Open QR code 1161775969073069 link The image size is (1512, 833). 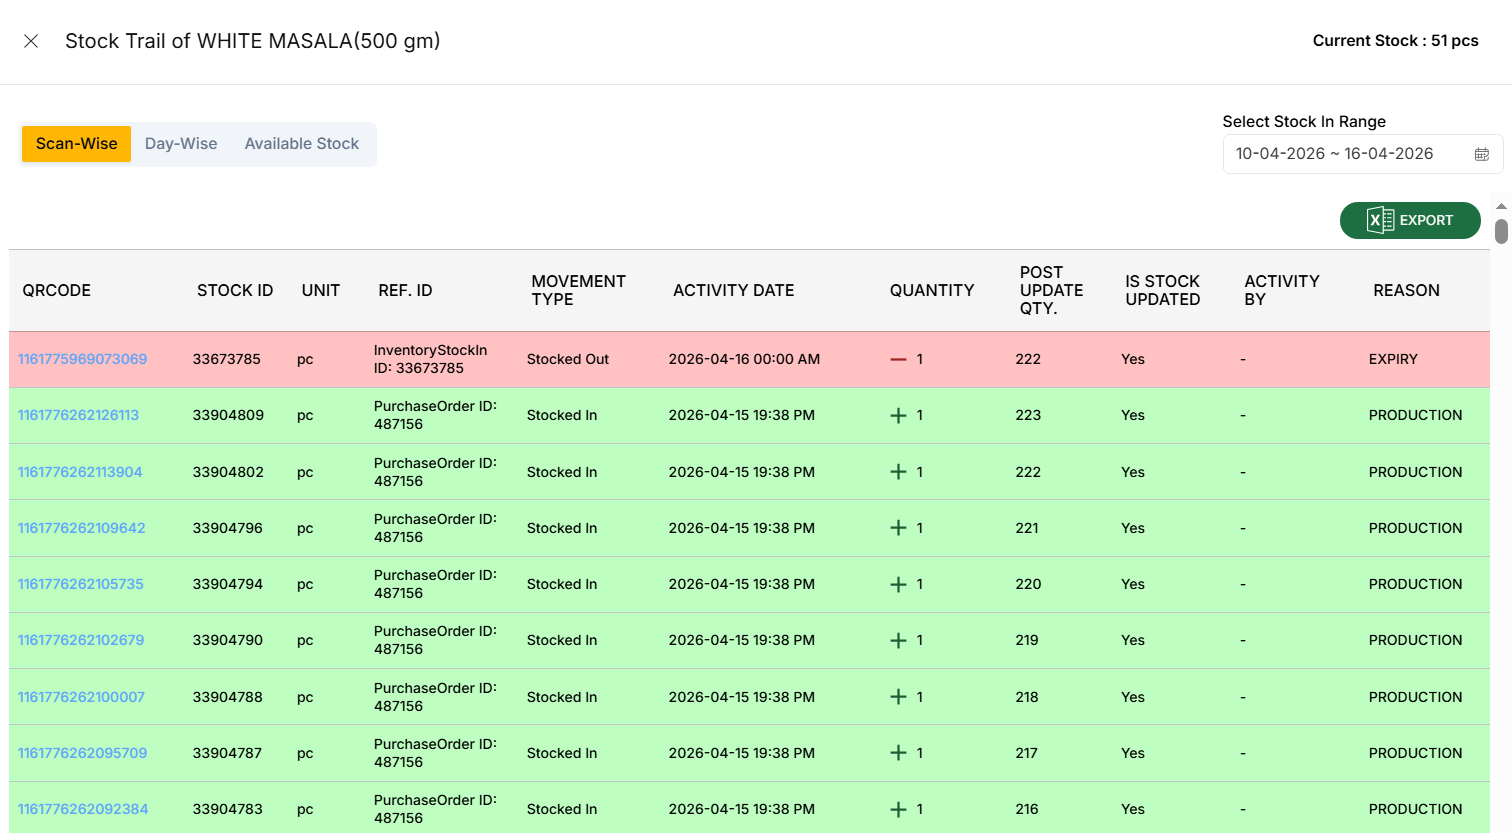pos(82,359)
